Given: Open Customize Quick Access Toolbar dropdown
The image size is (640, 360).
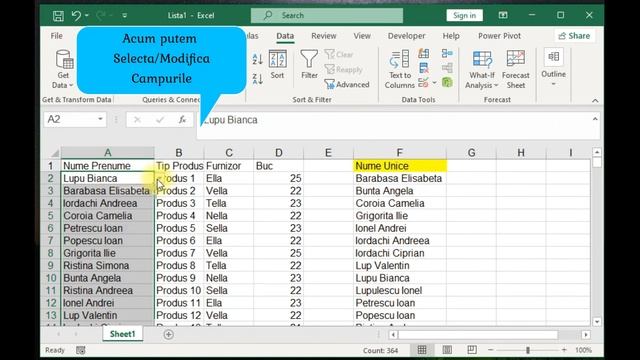Looking at the screenshot, I should coord(124,16).
